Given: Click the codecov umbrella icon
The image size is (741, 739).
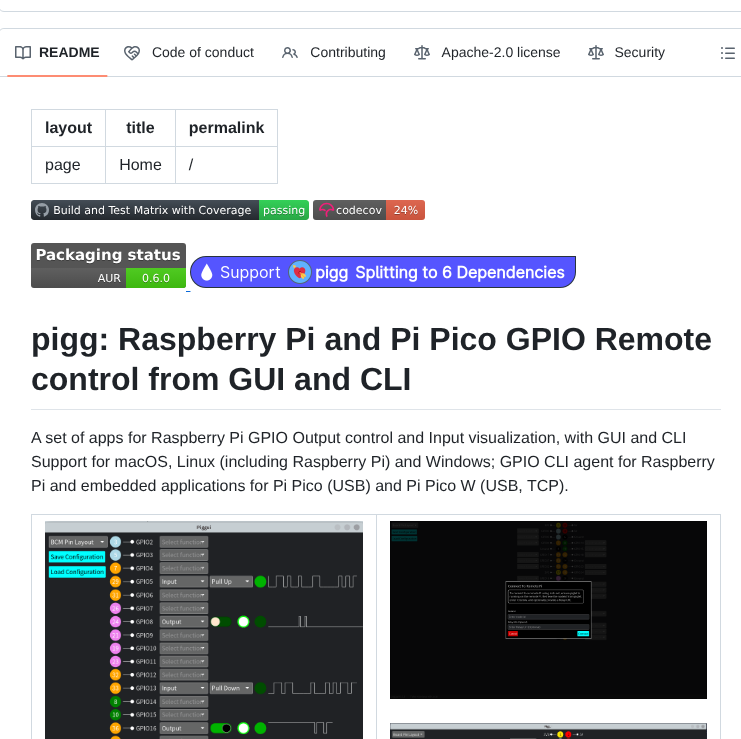Looking at the screenshot, I should click(326, 210).
